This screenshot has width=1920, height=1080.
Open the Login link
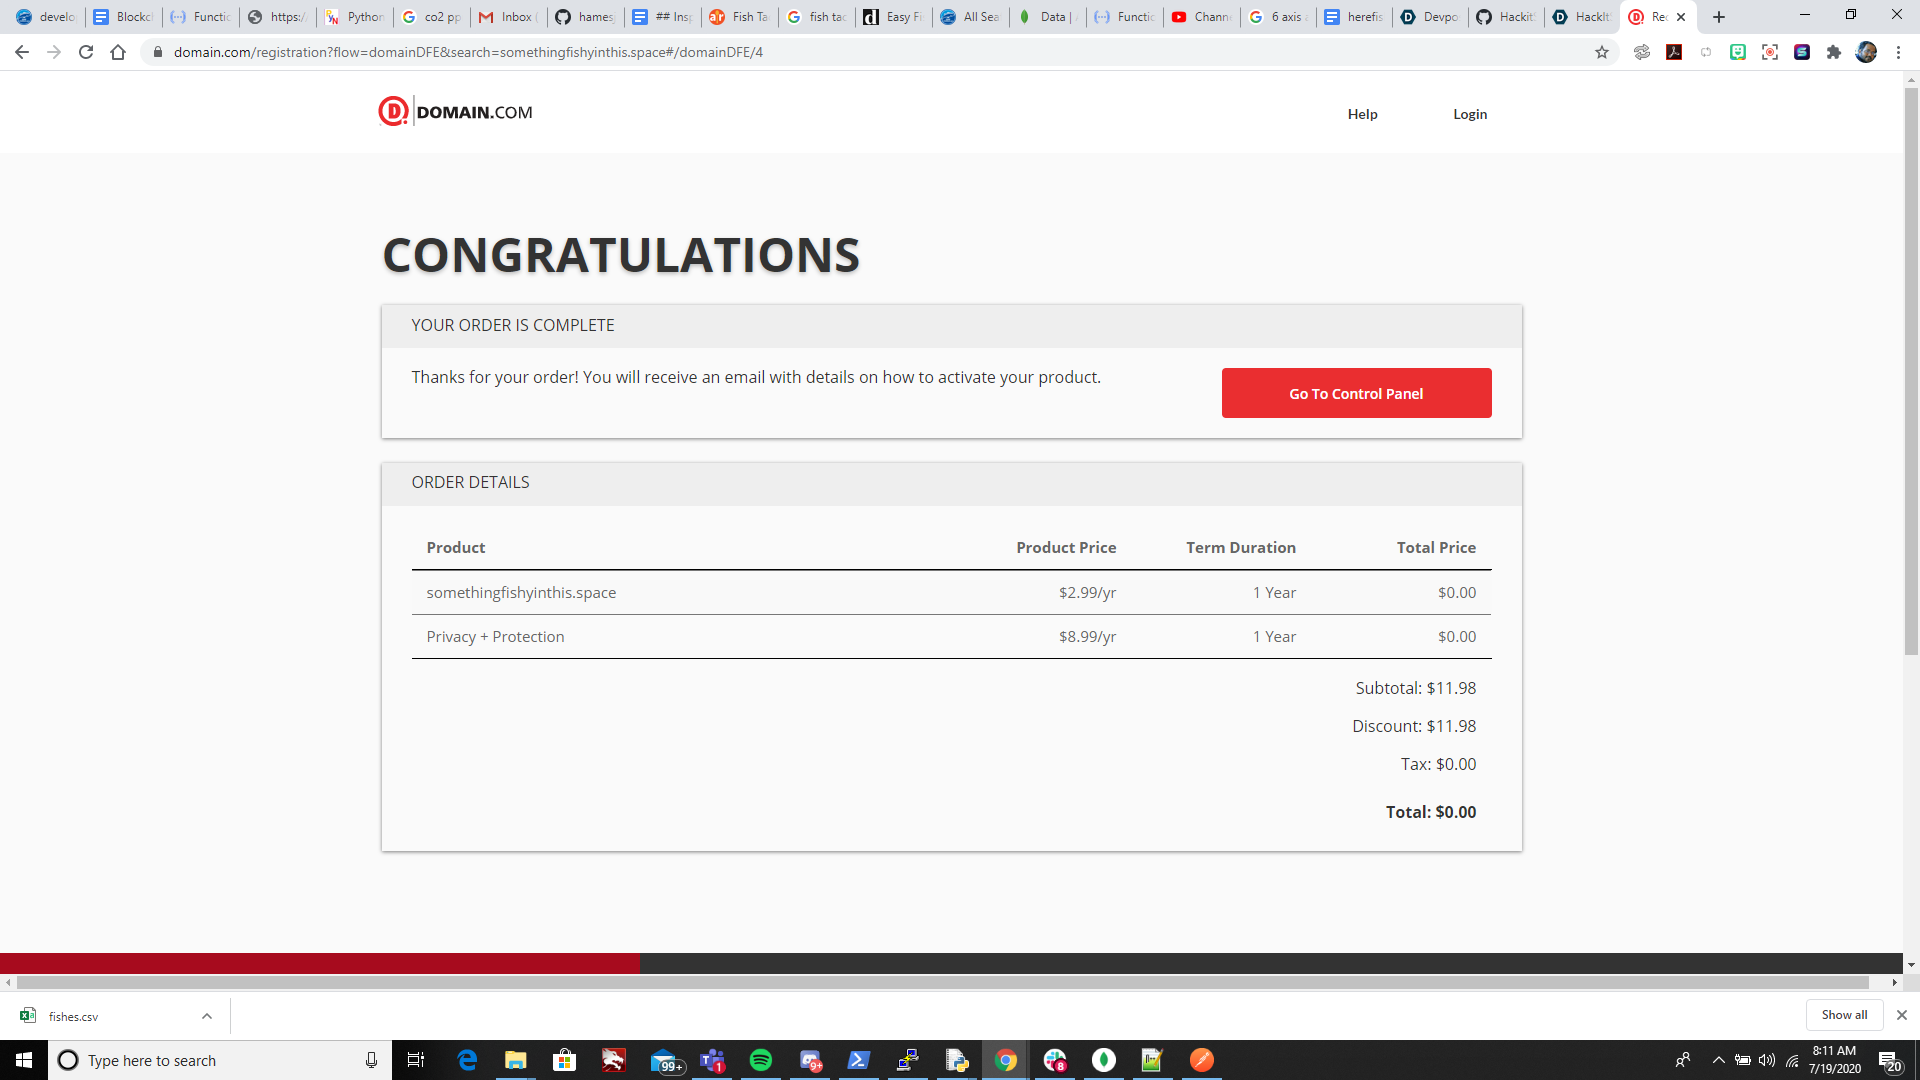[1469, 114]
